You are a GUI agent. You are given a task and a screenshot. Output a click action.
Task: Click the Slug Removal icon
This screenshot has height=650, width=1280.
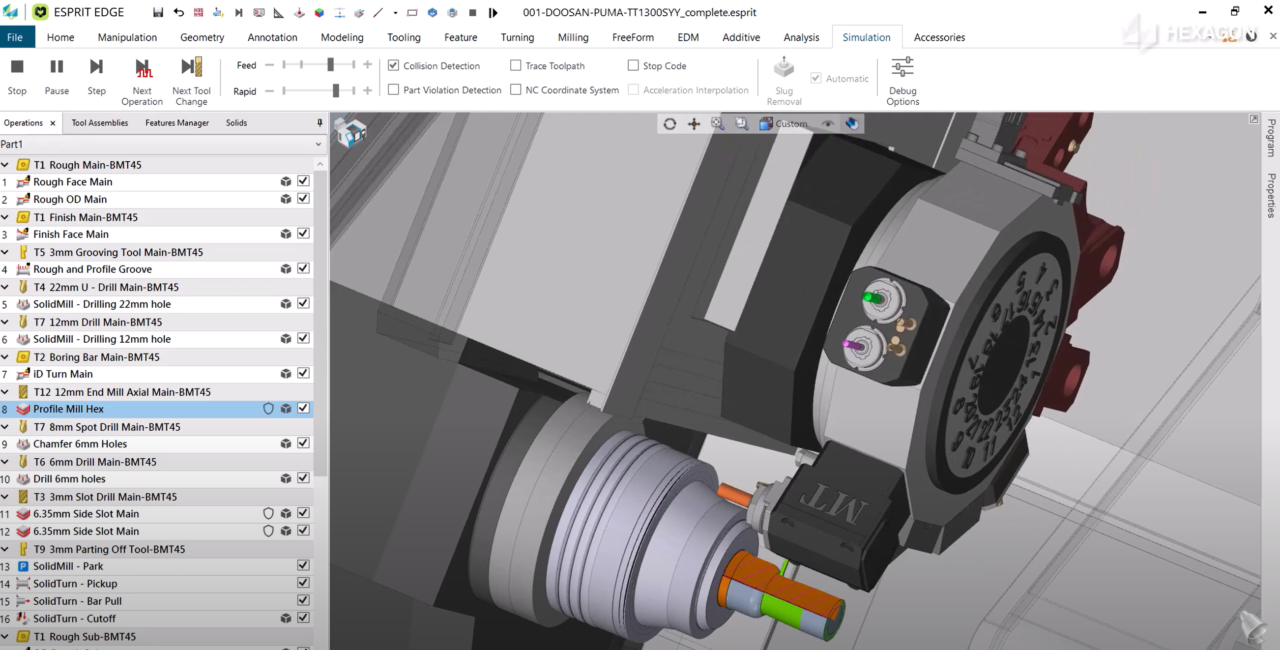click(784, 68)
